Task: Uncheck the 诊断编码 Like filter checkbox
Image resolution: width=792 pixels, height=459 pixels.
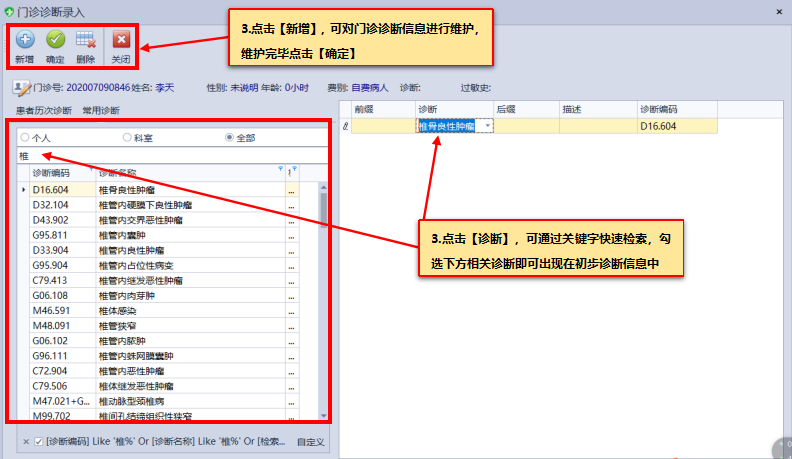Action: pyautogui.click(x=38, y=441)
